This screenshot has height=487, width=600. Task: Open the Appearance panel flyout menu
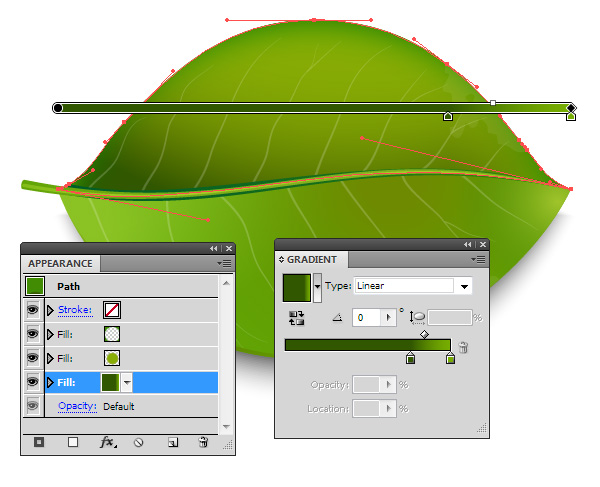click(225, 263)
